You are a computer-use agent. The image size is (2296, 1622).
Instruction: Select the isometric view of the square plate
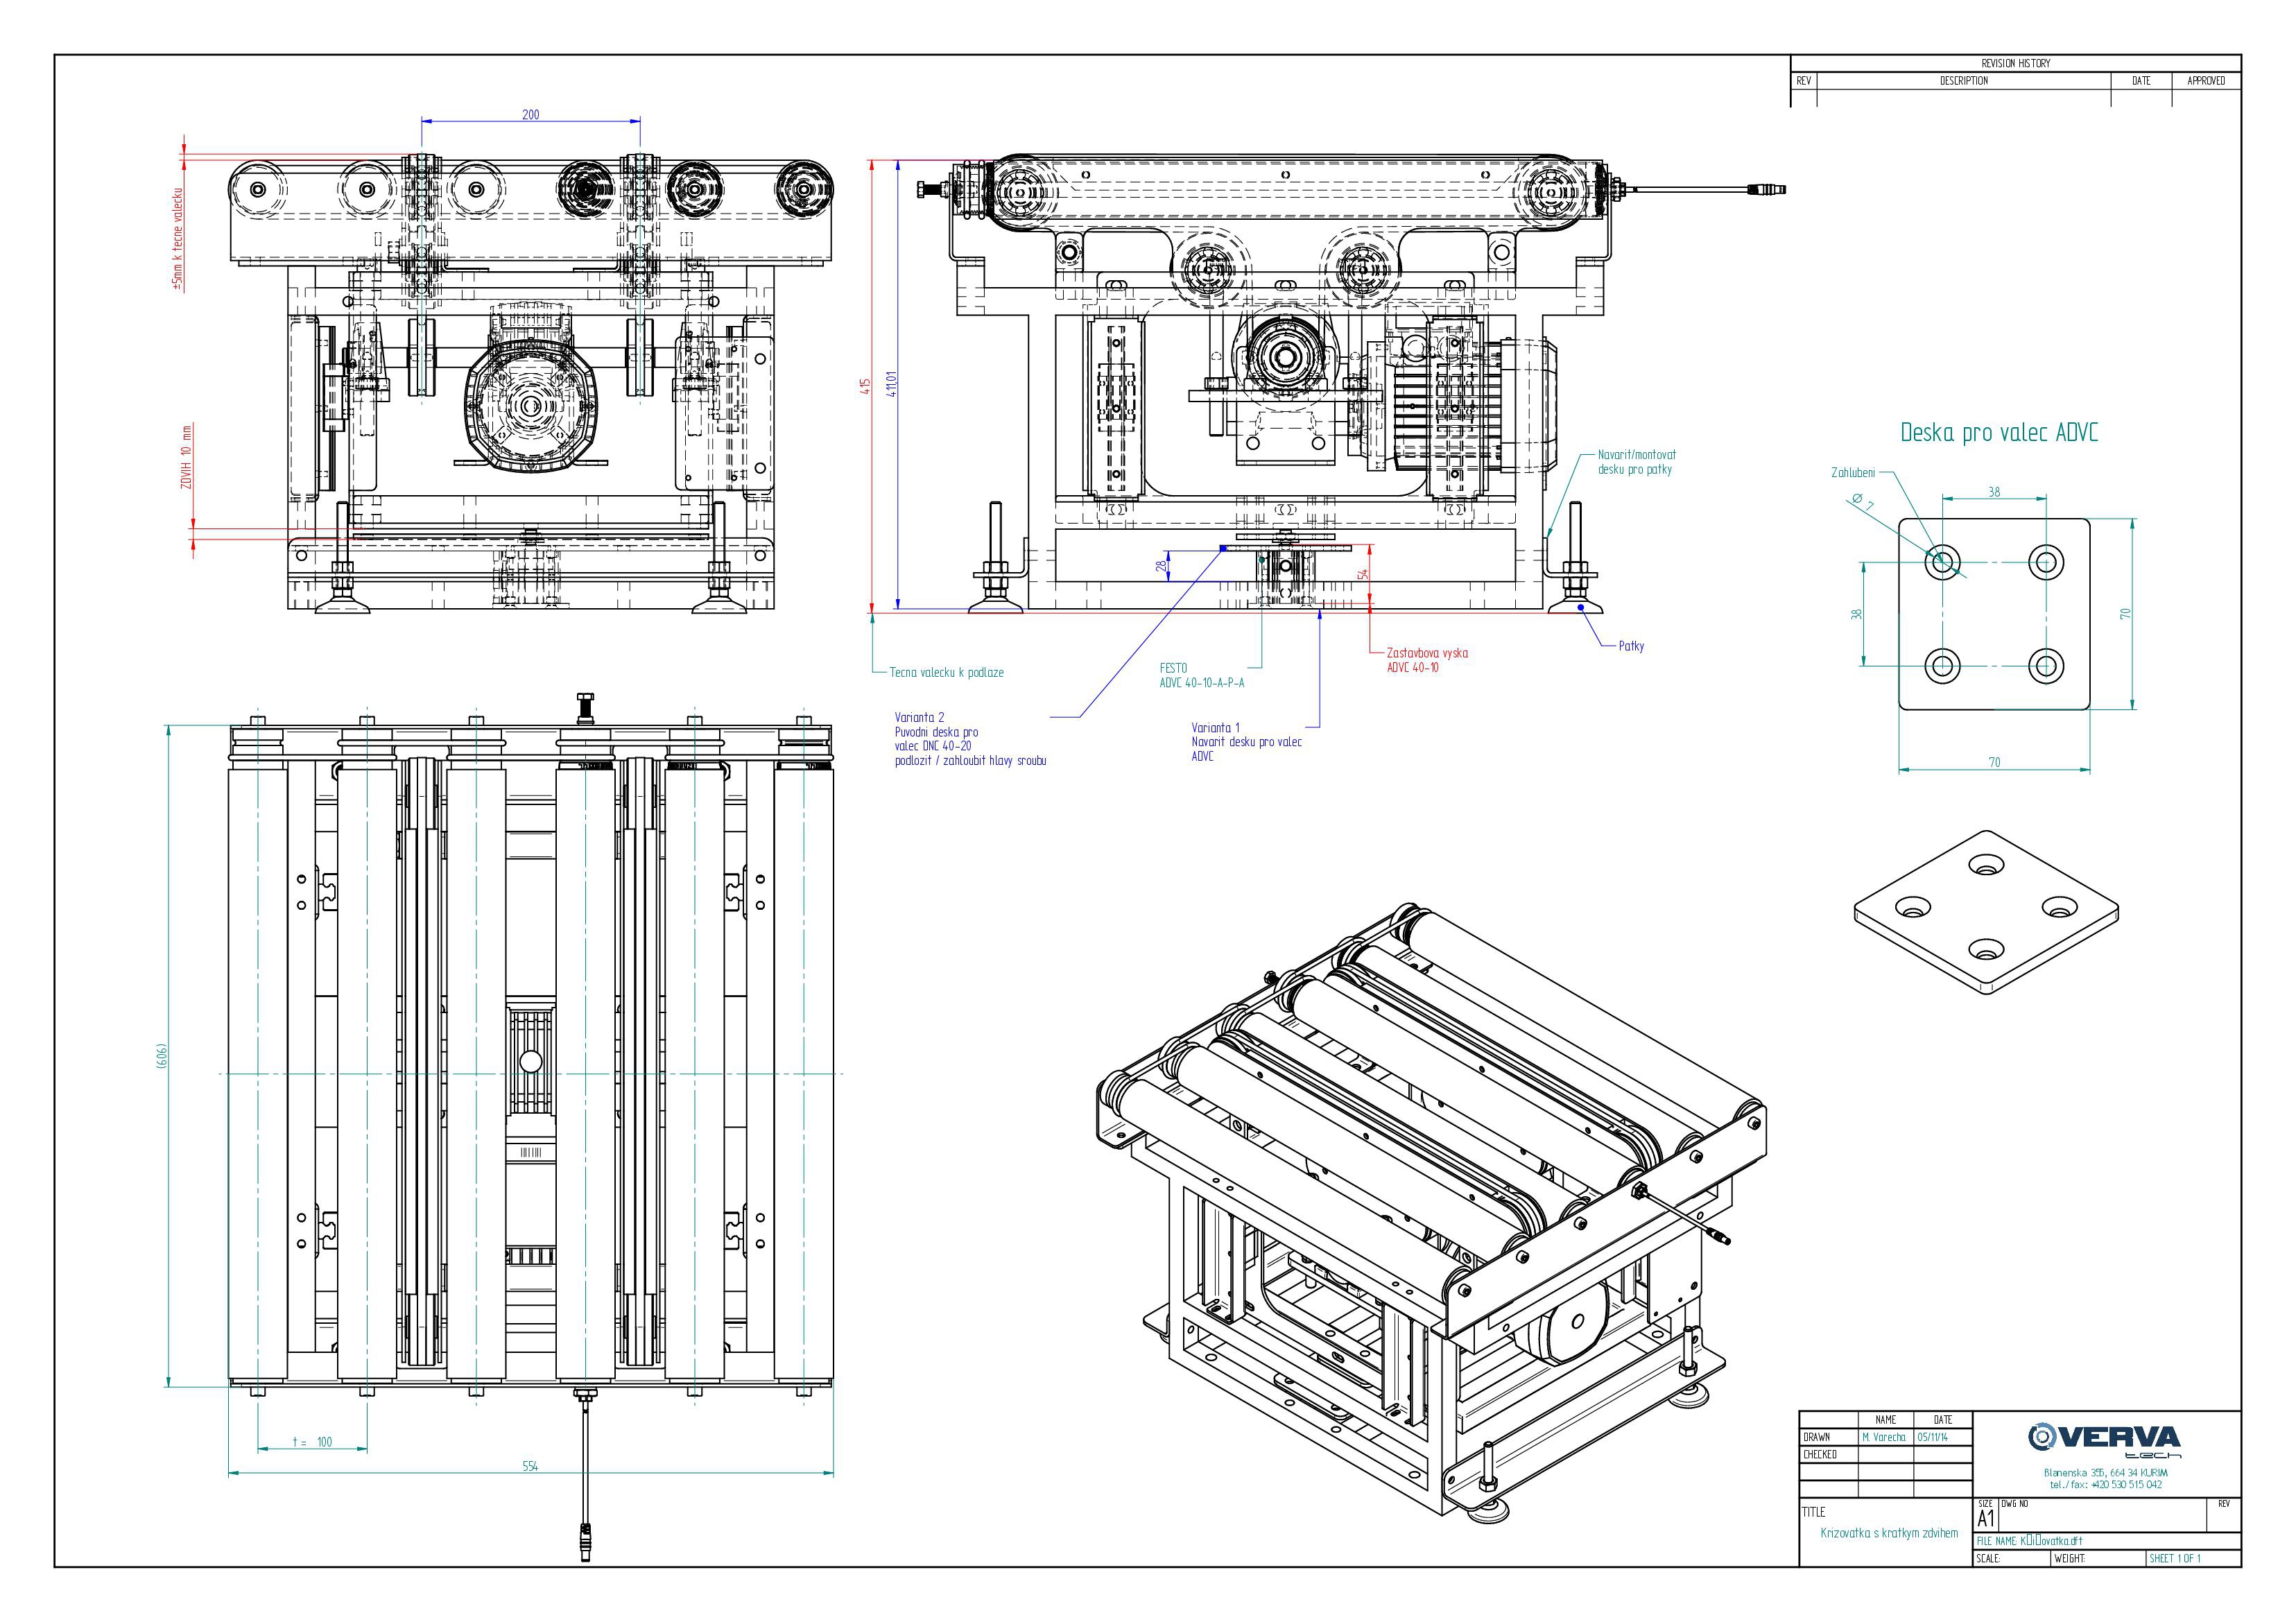coord(1986,912)
